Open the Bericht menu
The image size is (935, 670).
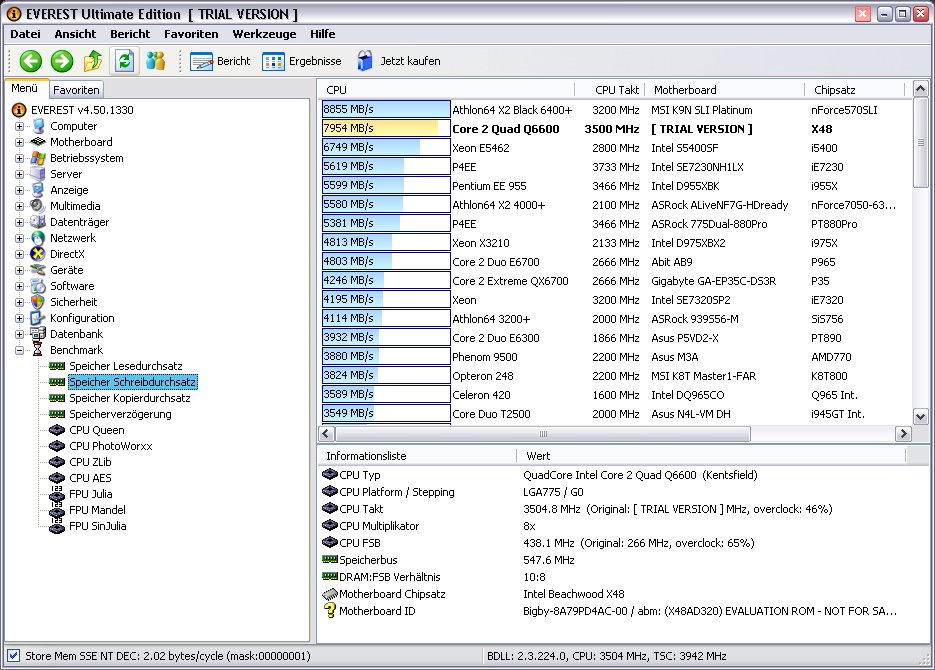(x=130, y=34)
